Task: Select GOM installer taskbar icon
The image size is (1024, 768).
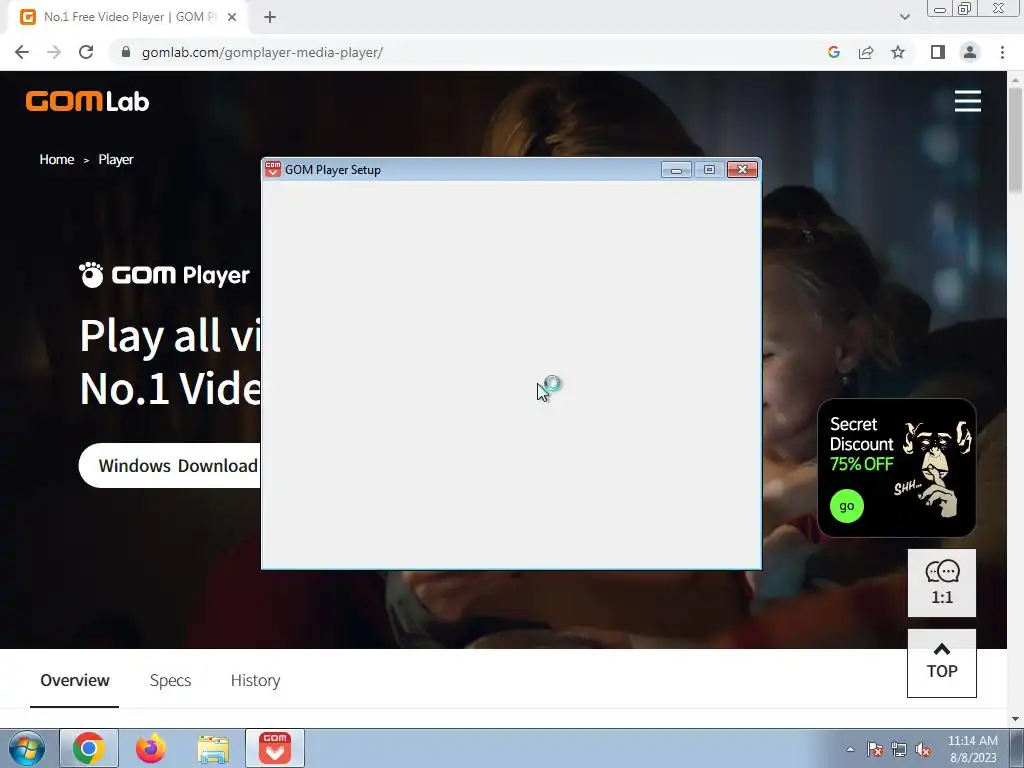Action: pyautogui.click(x=275, y=748)
